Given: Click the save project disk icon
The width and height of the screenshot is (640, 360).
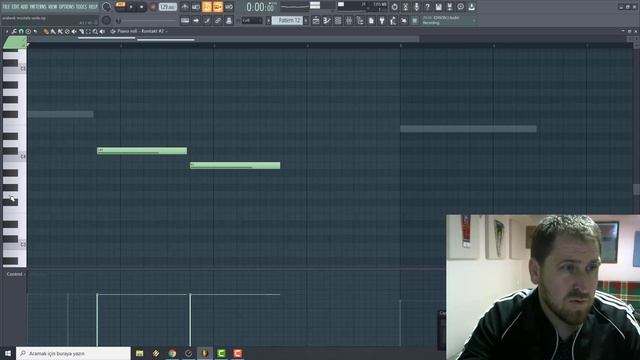Looking at the screenshot, I should point(438,7).
